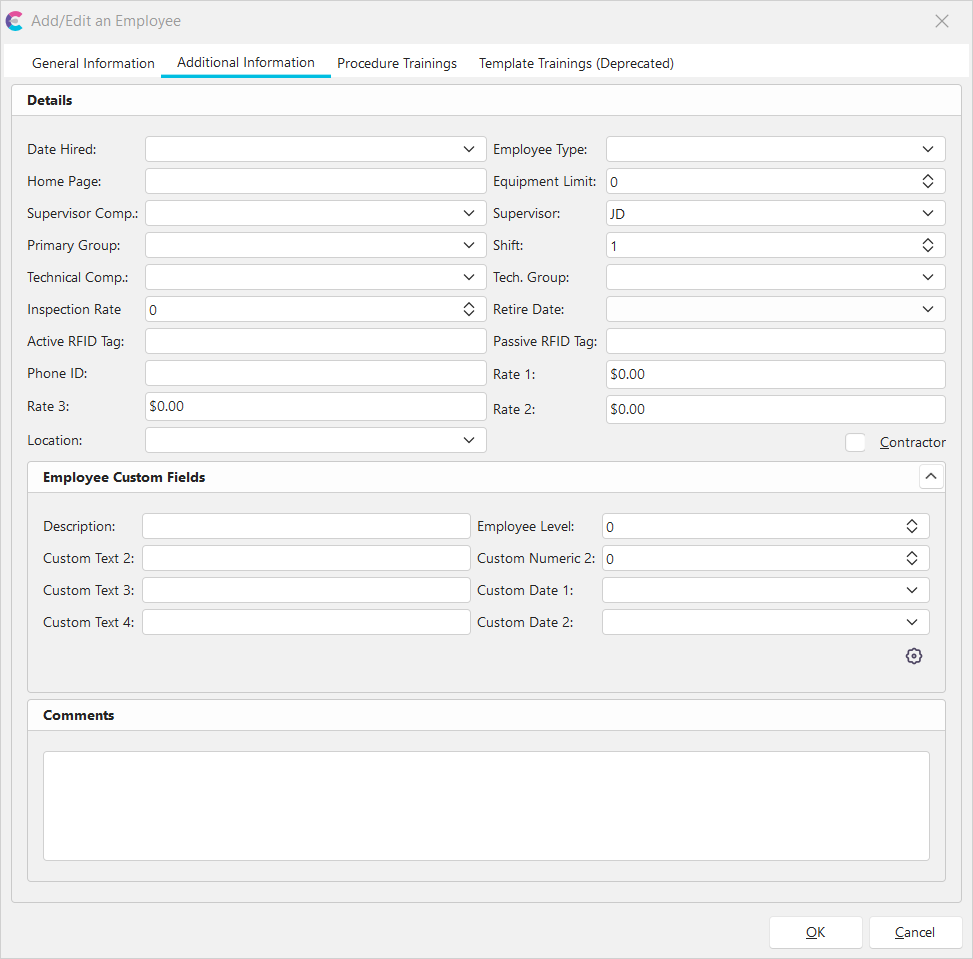
Task: Change Inspection Rate using stepper arrows
Action: (x=469, y=309)
